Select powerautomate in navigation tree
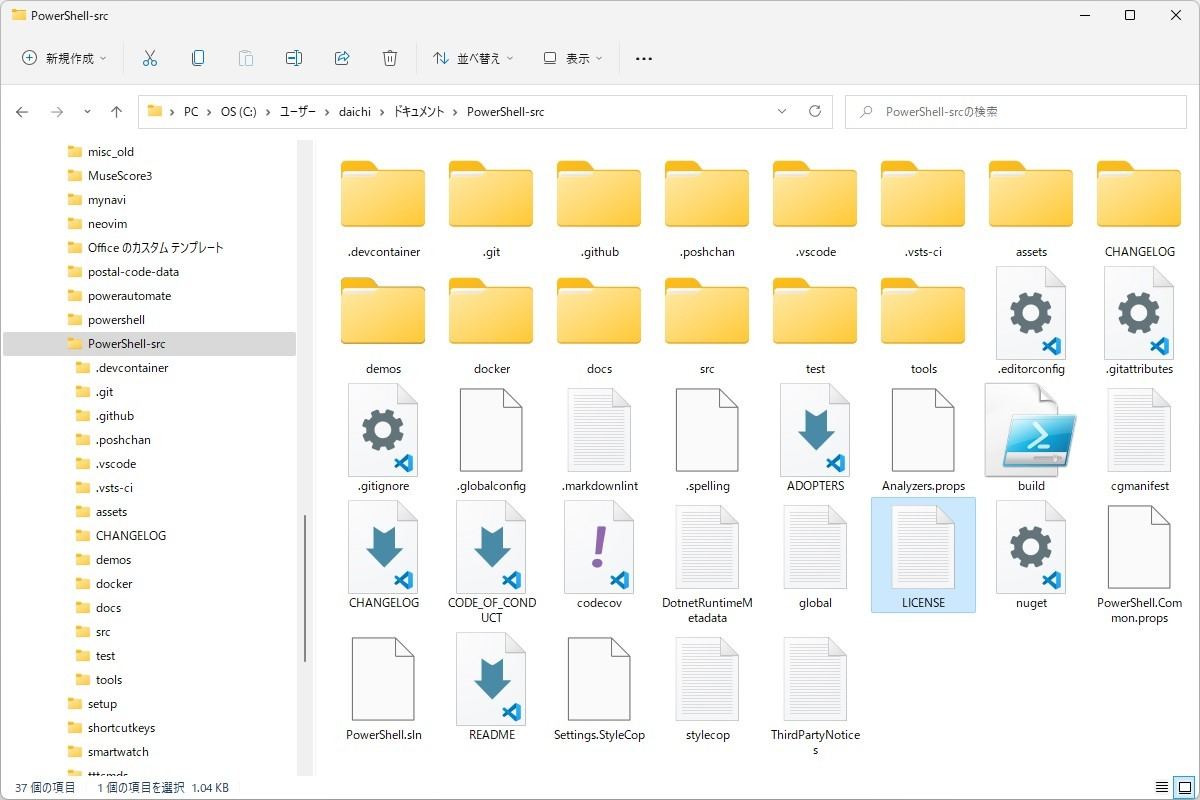Screen dimensions: 1200x800 (129, 296)
